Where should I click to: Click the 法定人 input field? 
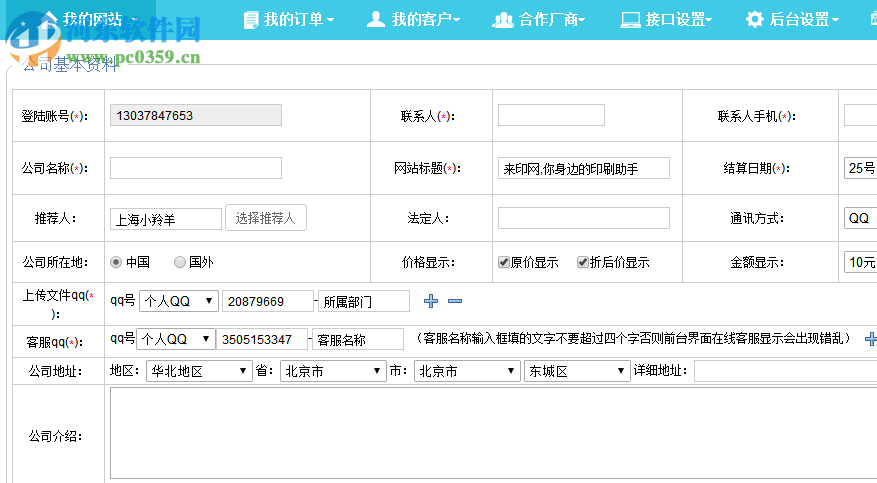coord(583,218)
